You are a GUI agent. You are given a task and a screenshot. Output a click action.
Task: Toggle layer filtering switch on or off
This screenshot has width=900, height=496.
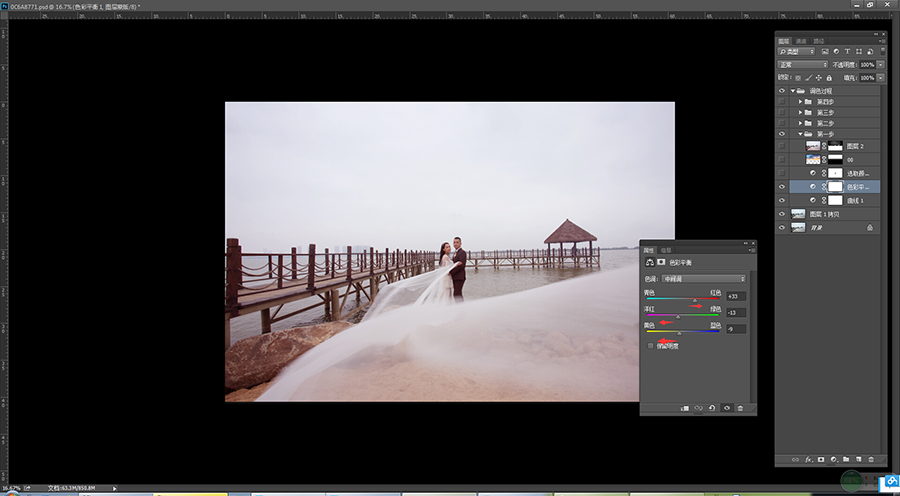(883, 51)
